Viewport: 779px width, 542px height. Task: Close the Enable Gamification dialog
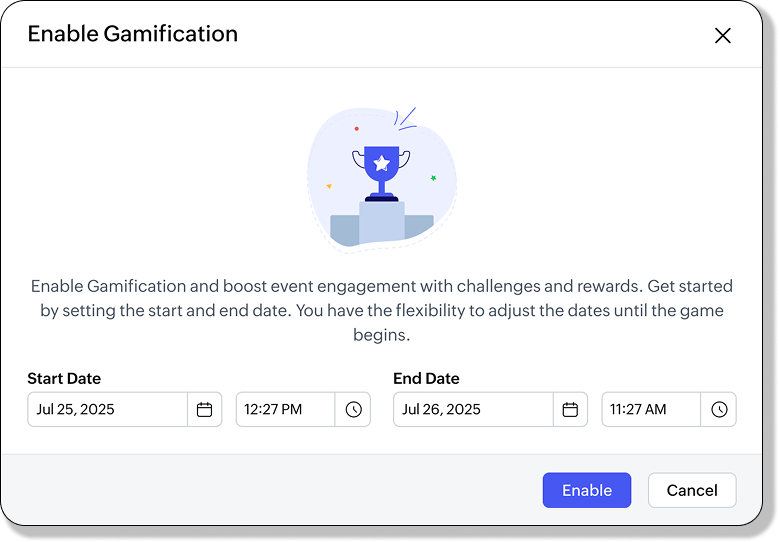pyautogui.click(x=723, y=36)
